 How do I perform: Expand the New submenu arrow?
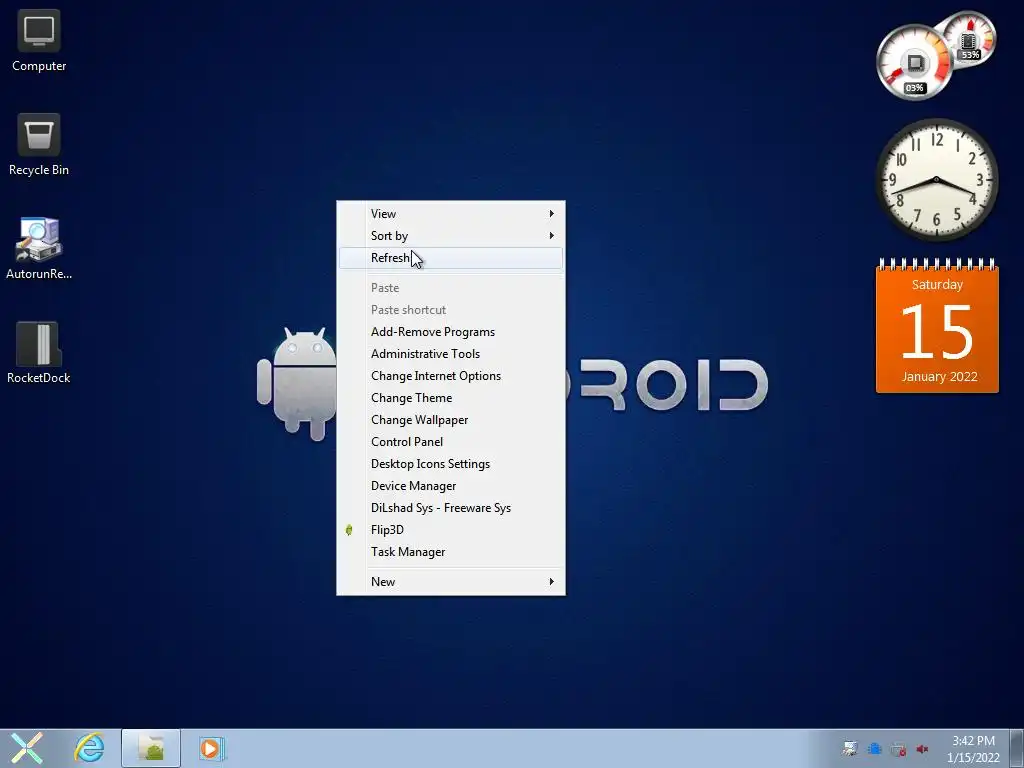pos(552,581)
